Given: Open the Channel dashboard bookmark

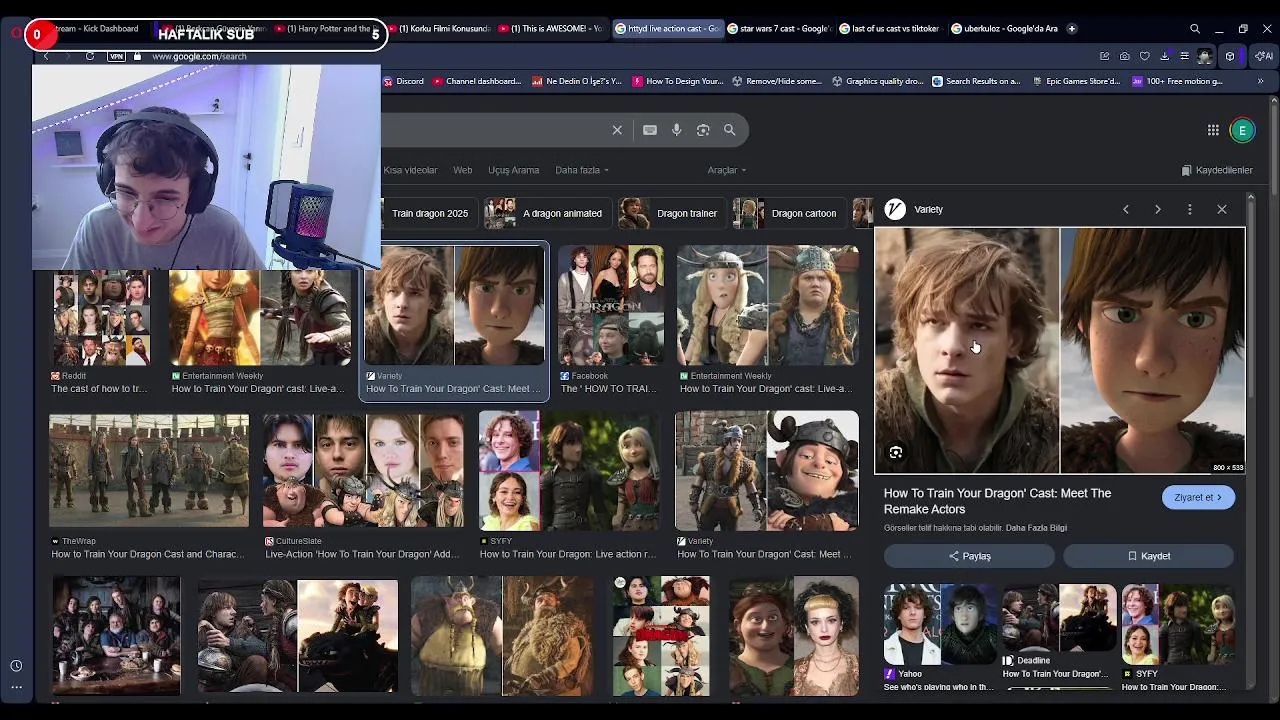Looking at the screenshot, I should pyautogui.click(x=477, y=81).
